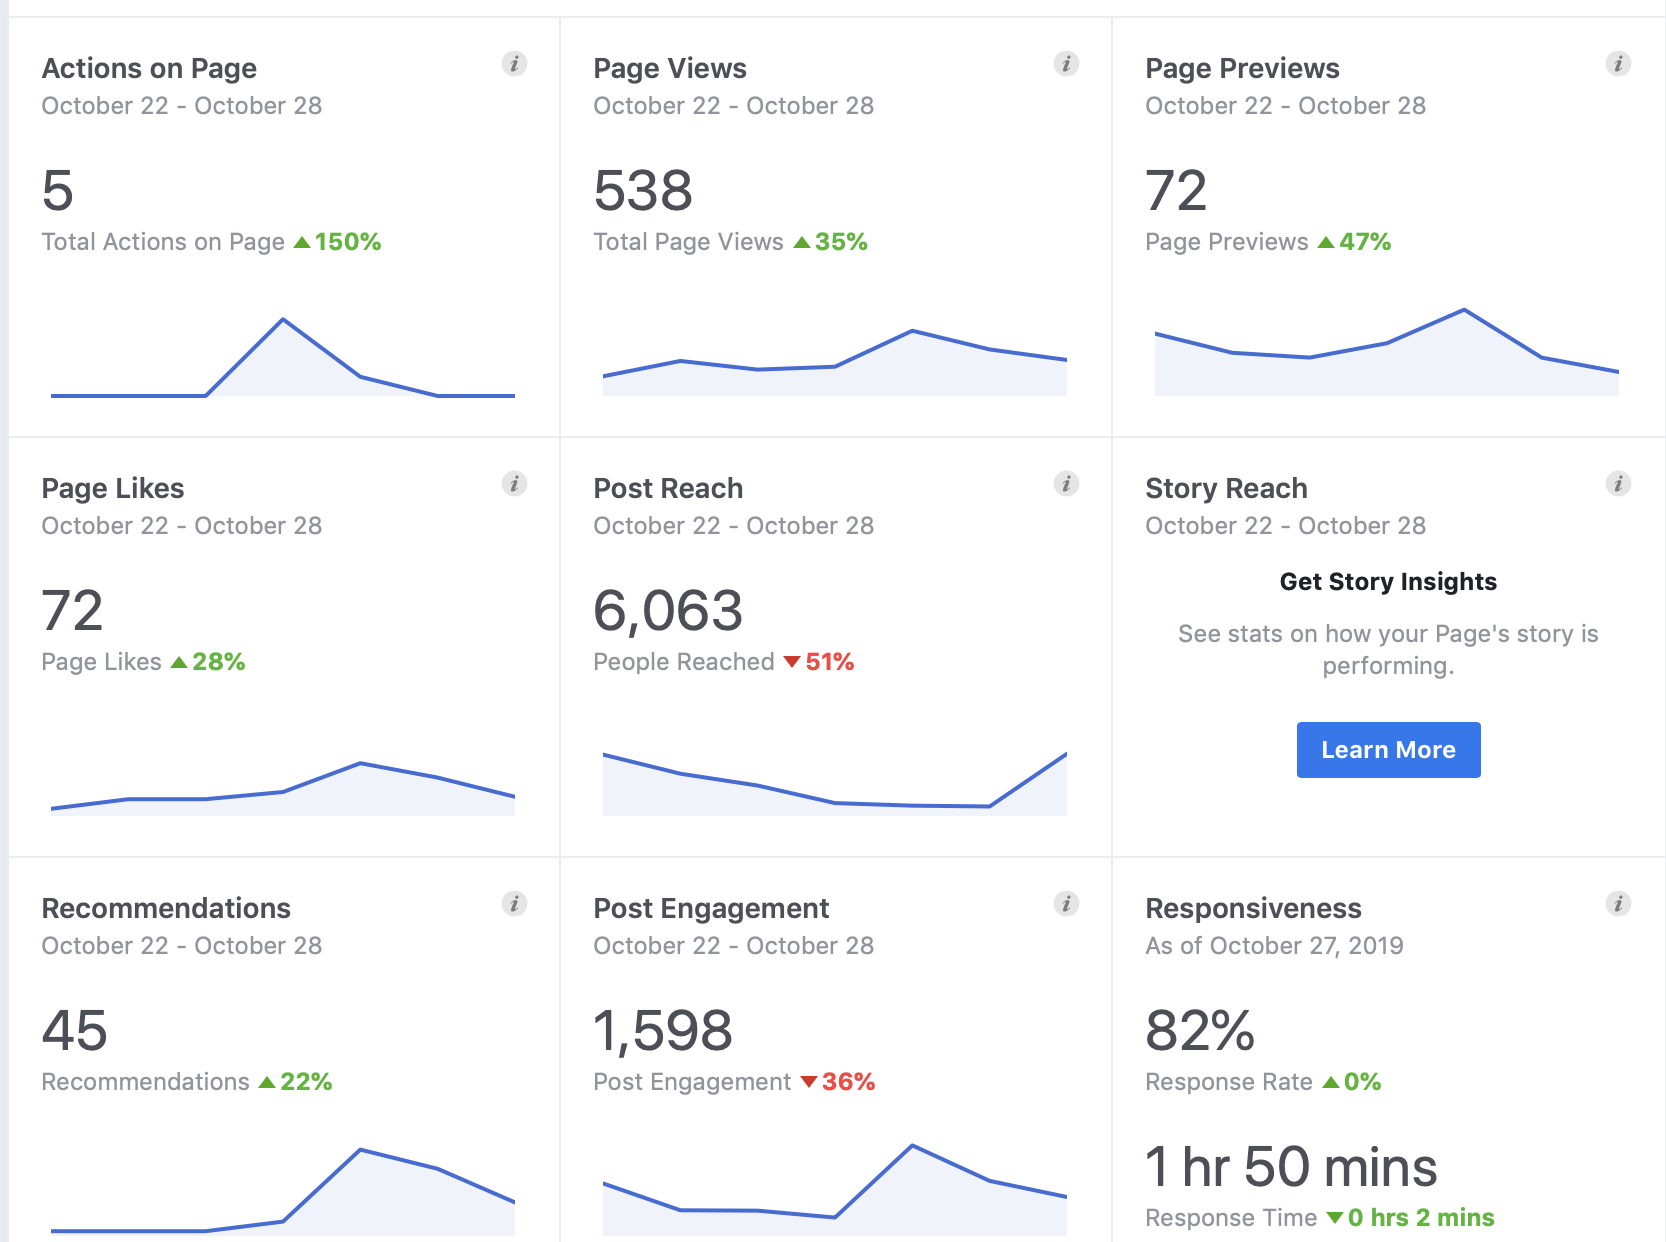Click the Learn More button
Viewport: 1666px width, 1242px height.
1388,750
